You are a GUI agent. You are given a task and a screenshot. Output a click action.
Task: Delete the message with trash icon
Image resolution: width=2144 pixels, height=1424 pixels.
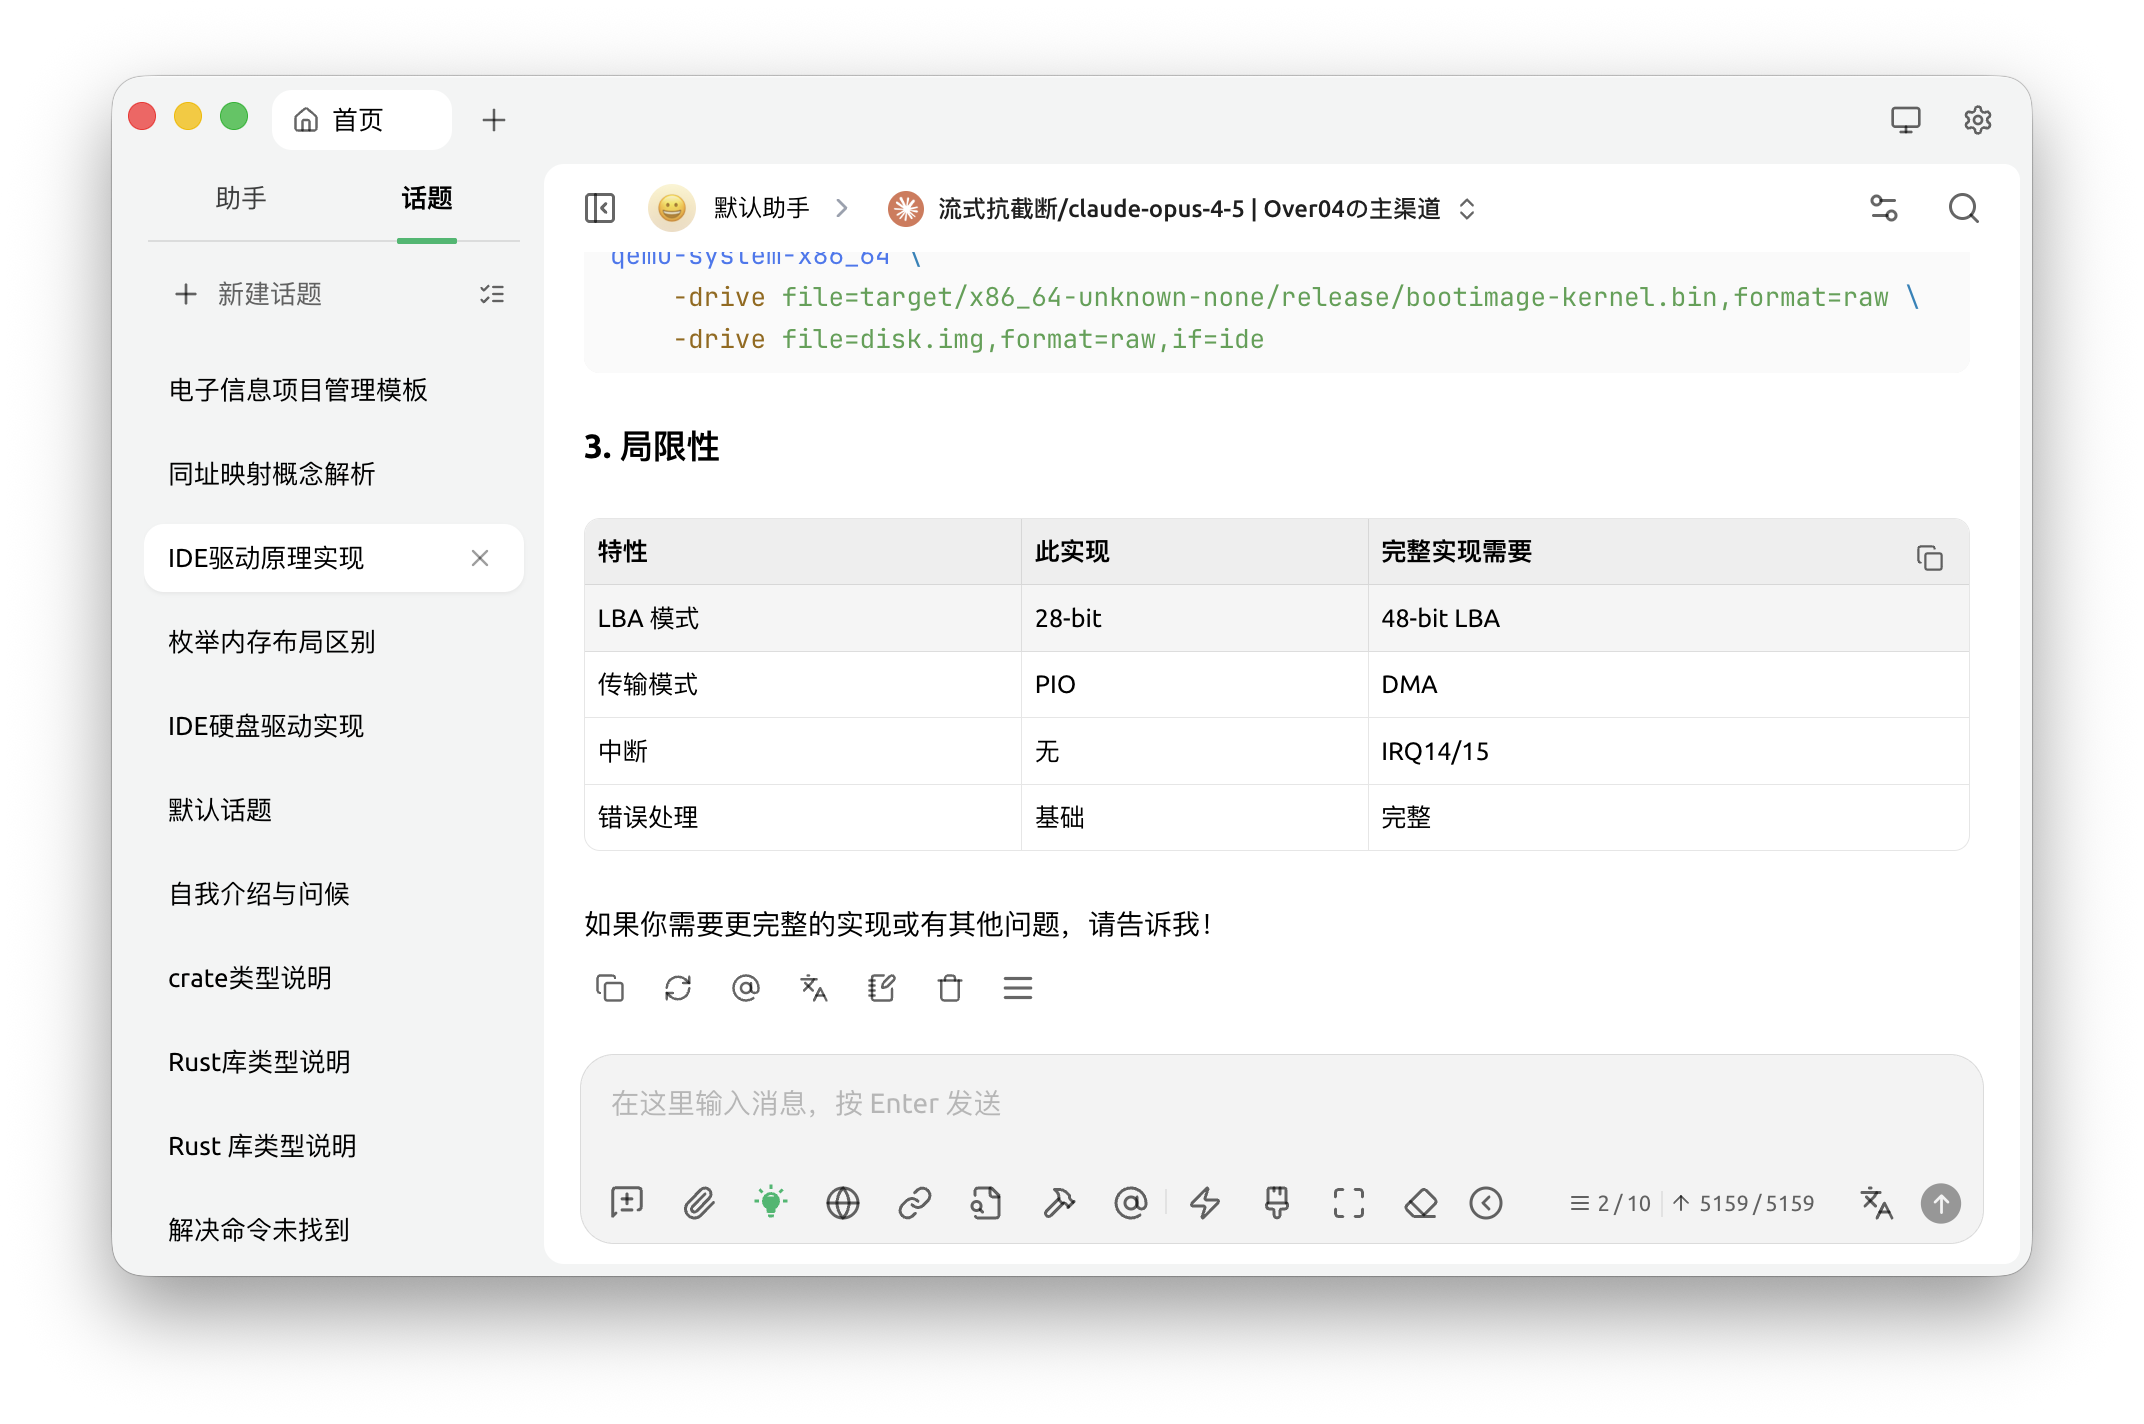point(950,988)
